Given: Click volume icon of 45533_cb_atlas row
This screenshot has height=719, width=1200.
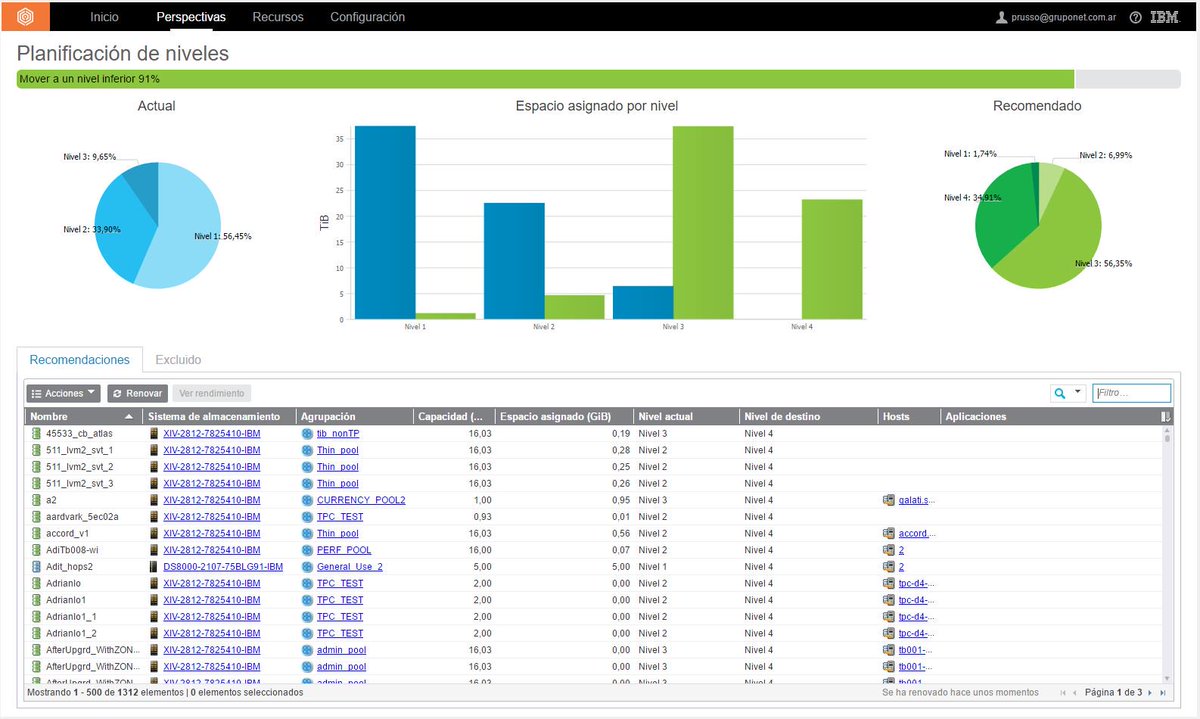Looking at the screenshot, I should click(x=36, y=433).
